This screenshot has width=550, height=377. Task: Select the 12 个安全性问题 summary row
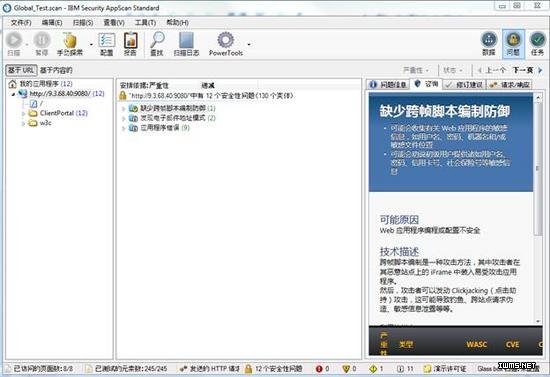pos(206,96)
